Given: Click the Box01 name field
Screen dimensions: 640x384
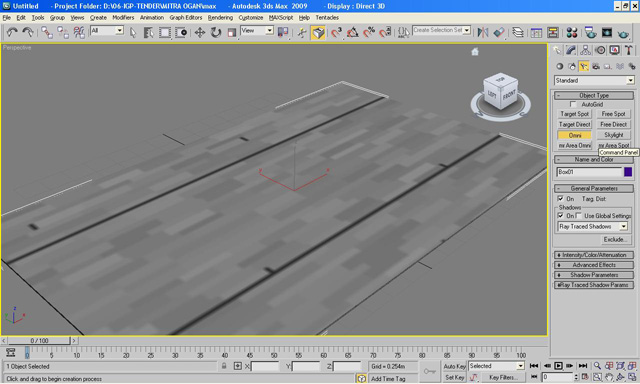Looking at the screenshot, I should (589, 172).
